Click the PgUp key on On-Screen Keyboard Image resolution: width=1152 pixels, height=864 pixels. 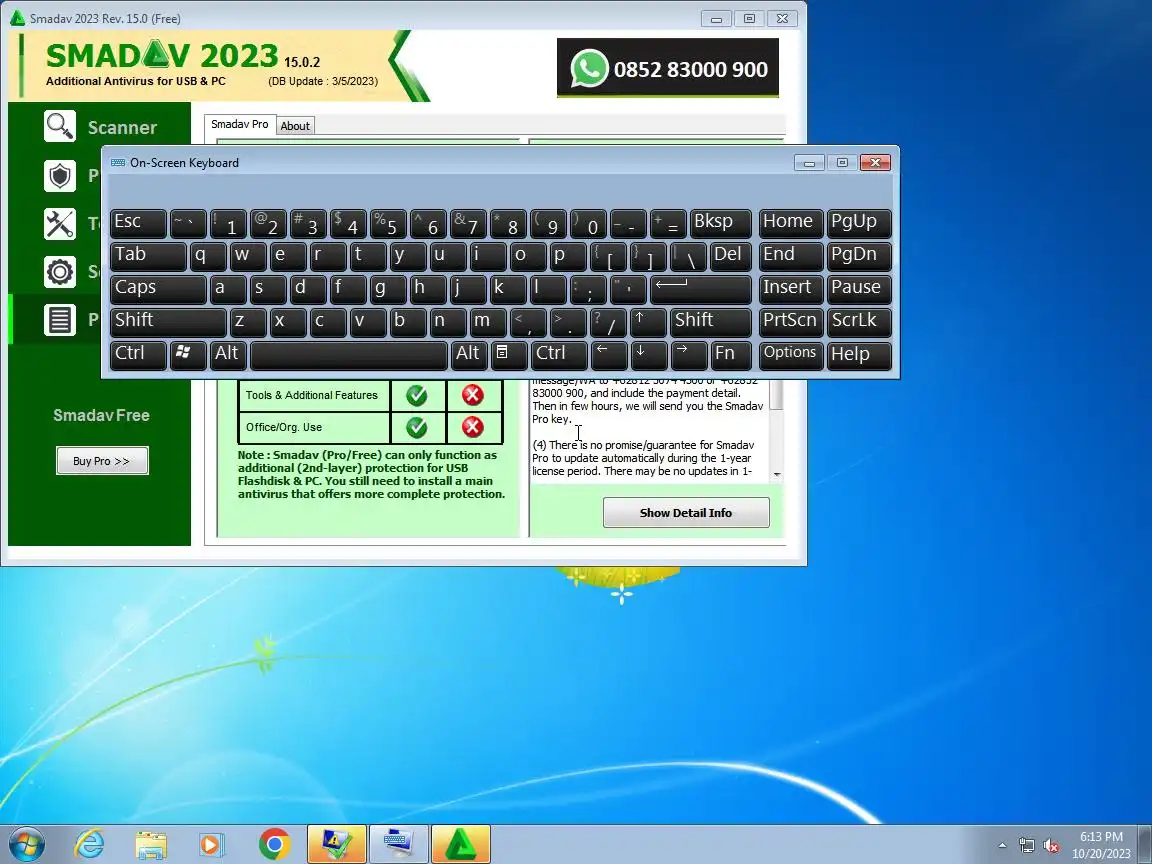(x=859, y=223)
